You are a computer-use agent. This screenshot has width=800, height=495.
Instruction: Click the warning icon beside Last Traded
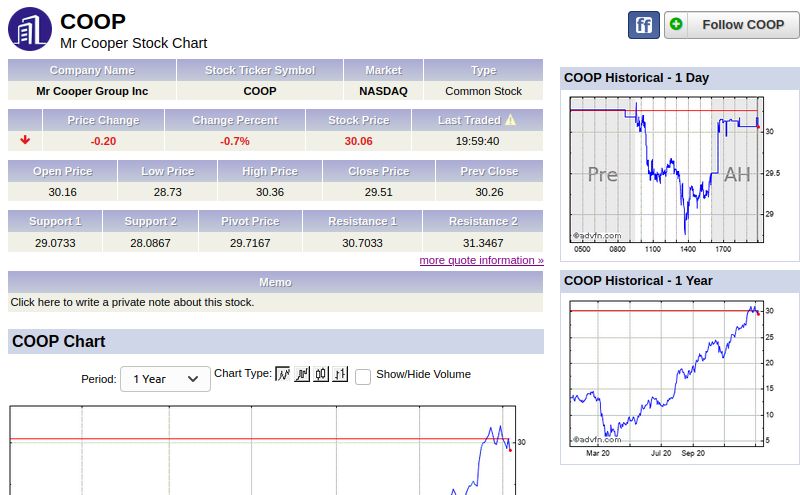(x=510, y=120)
